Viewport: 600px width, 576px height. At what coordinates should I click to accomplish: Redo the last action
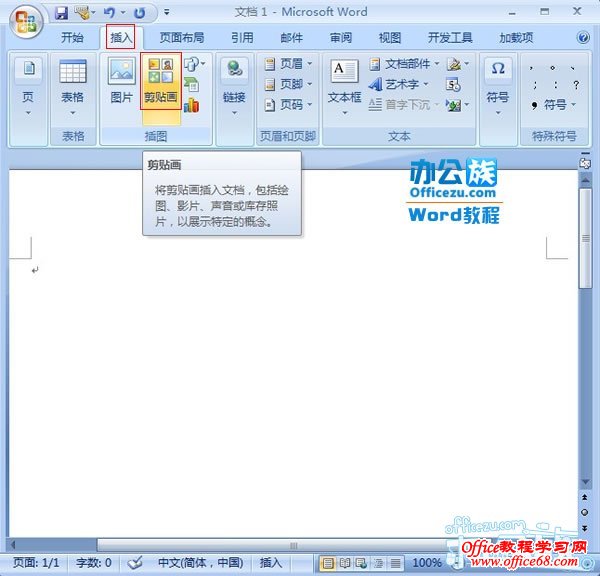[140, 13]
